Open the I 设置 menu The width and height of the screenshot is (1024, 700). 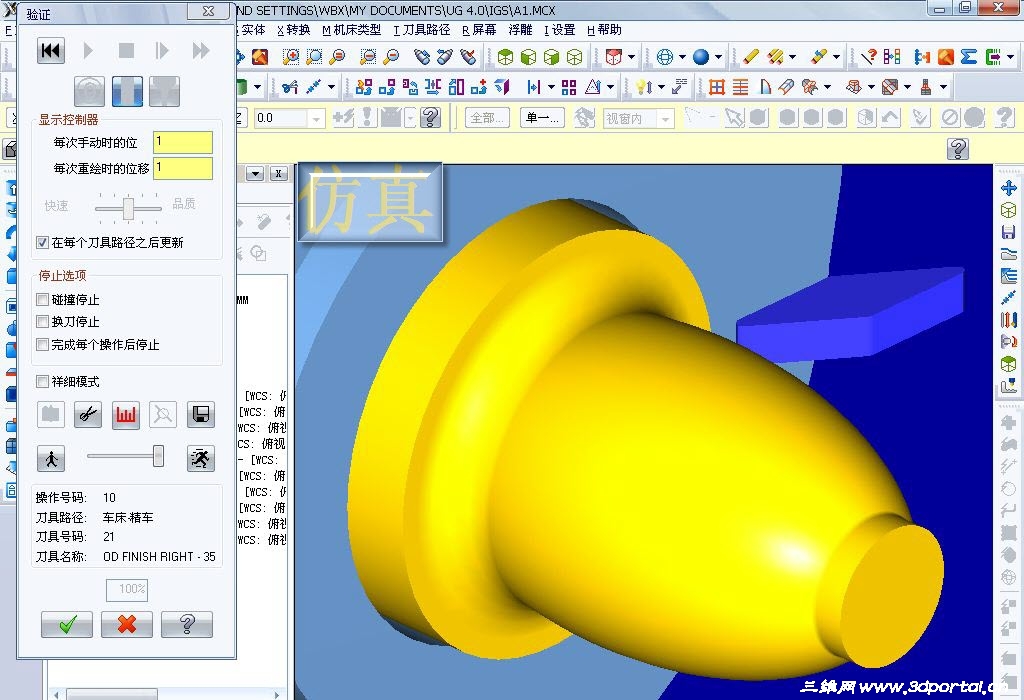(x=560, y=30)
